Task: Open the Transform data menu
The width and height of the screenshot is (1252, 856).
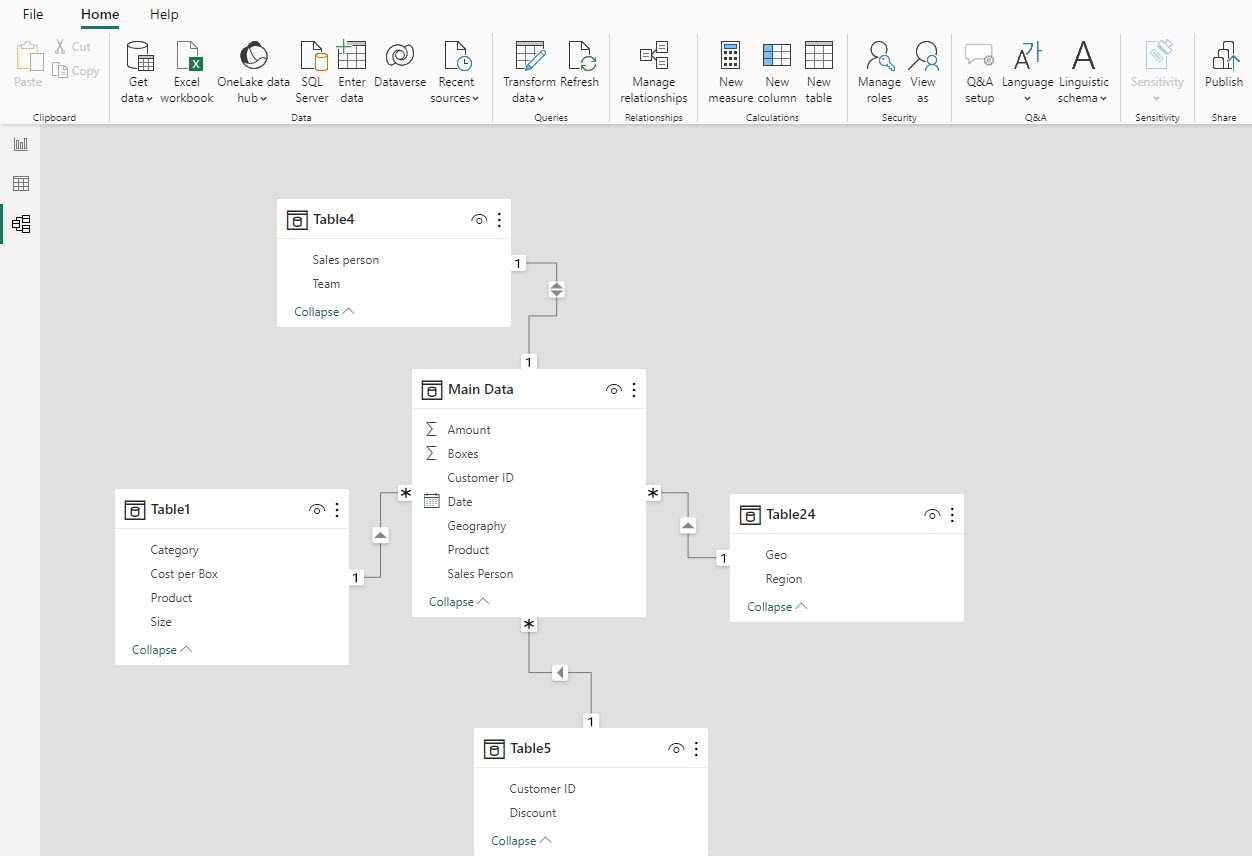Action: click(529, 72)
